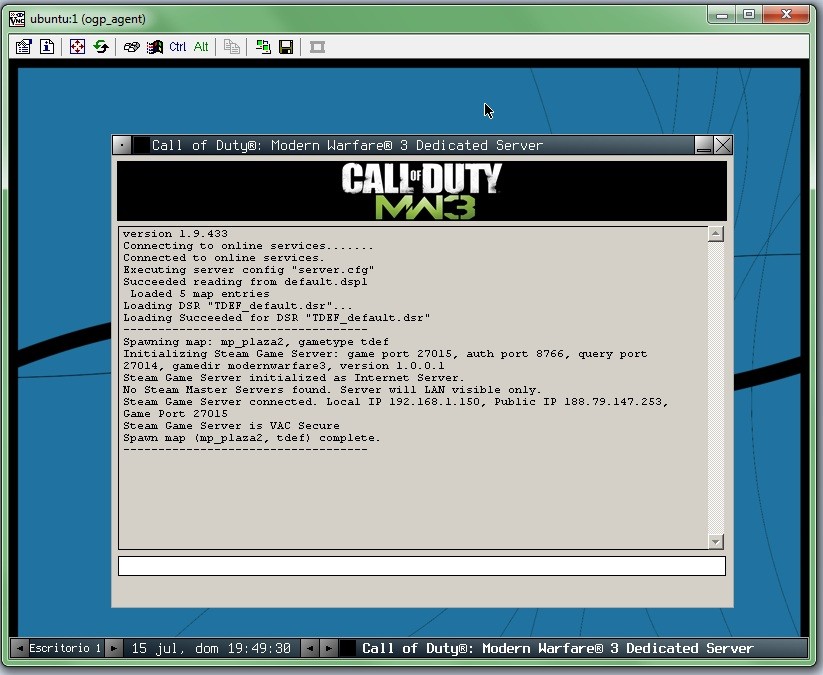Close the MW3 Dedicated Server window

coord(723,145)
